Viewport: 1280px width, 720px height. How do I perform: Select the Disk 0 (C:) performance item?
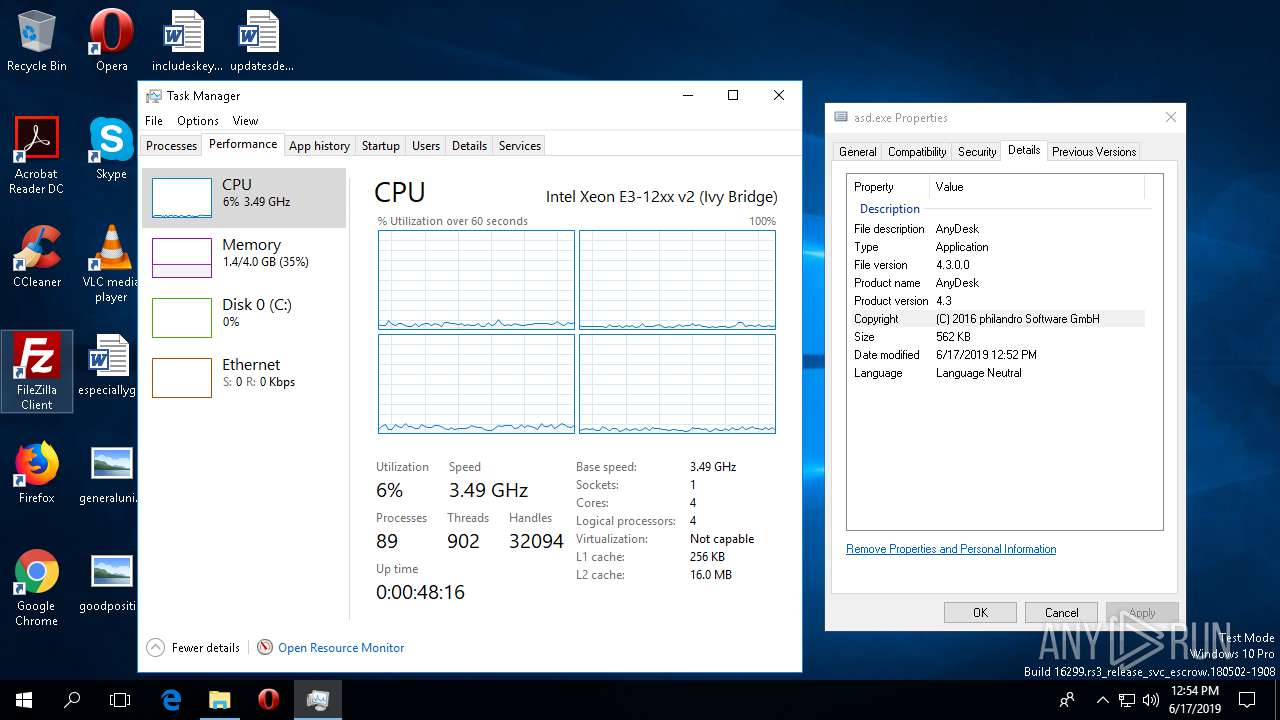tap(244, 318)
